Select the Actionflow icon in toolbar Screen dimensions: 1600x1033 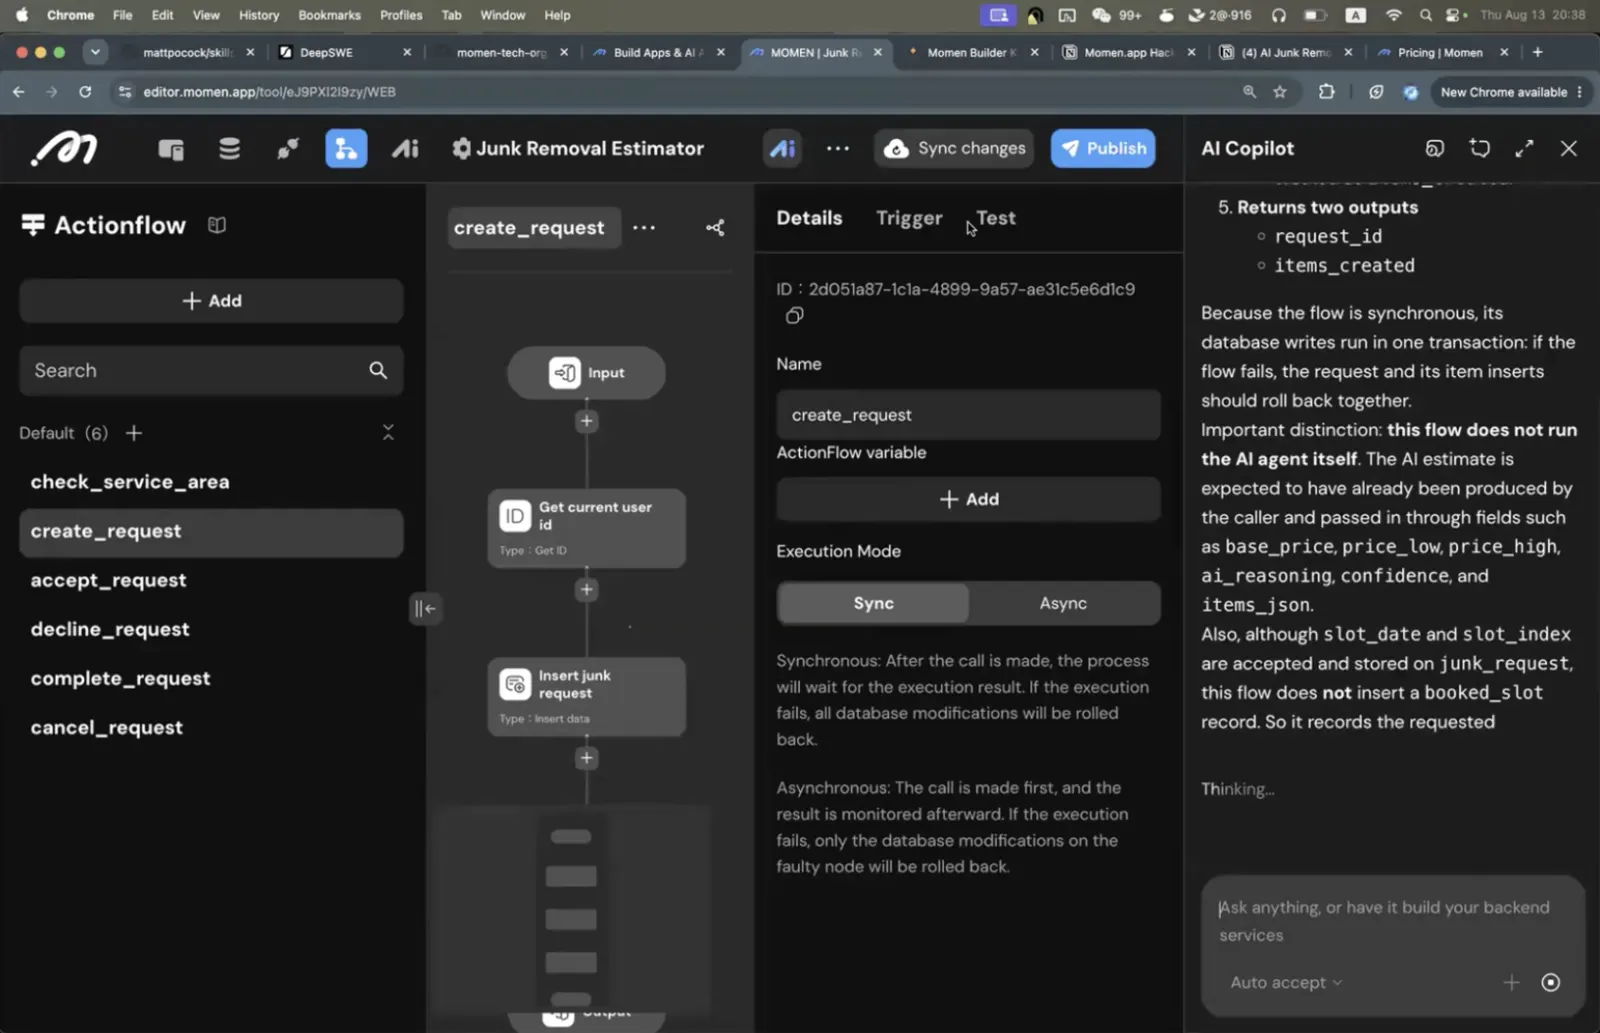(346, 149)
